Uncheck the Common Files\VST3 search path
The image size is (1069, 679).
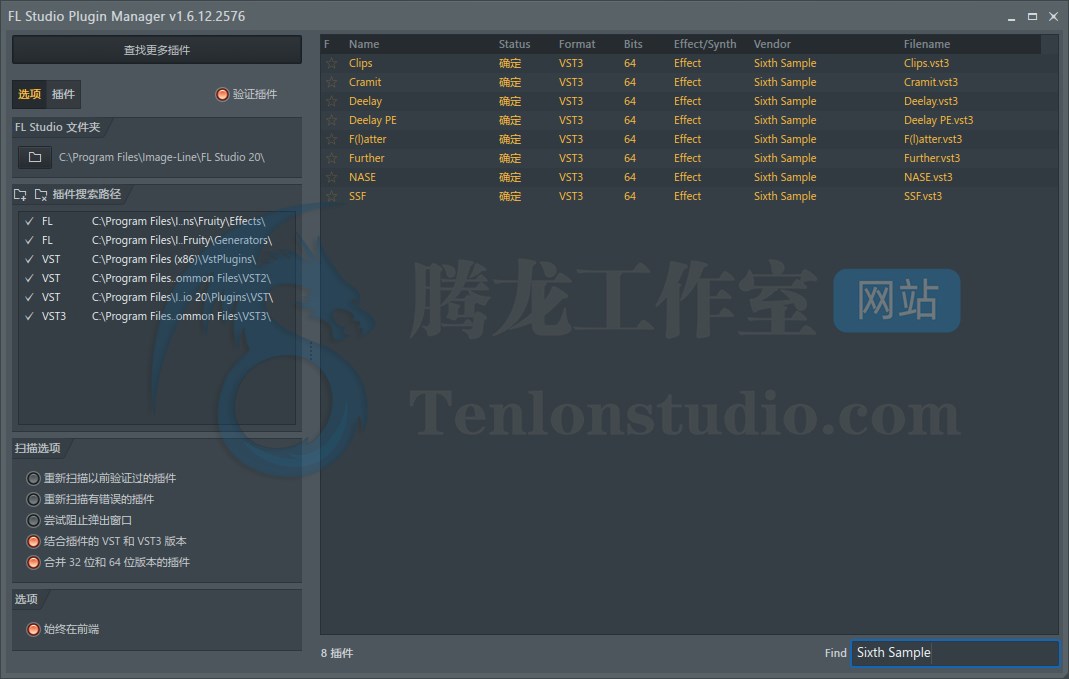29,317
